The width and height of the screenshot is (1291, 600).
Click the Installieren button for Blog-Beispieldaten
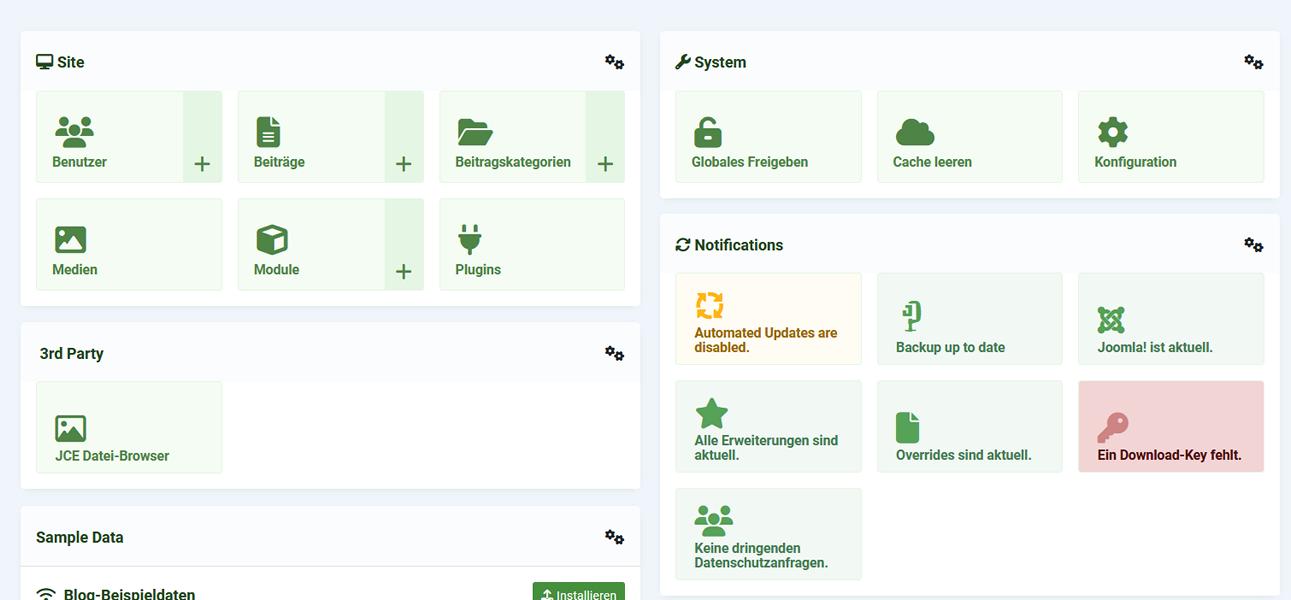pyautogui.click(x=579, y=593)
